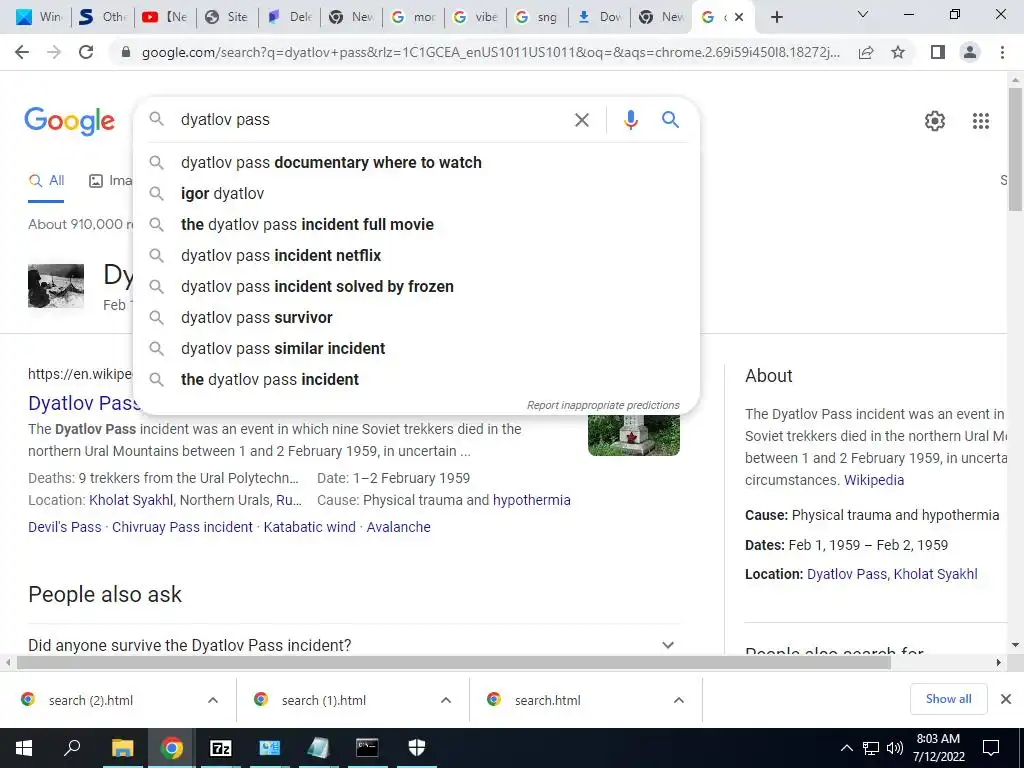Expand 'Did anyone survive the Dyatlov Pass incident?'

(354, 645)
